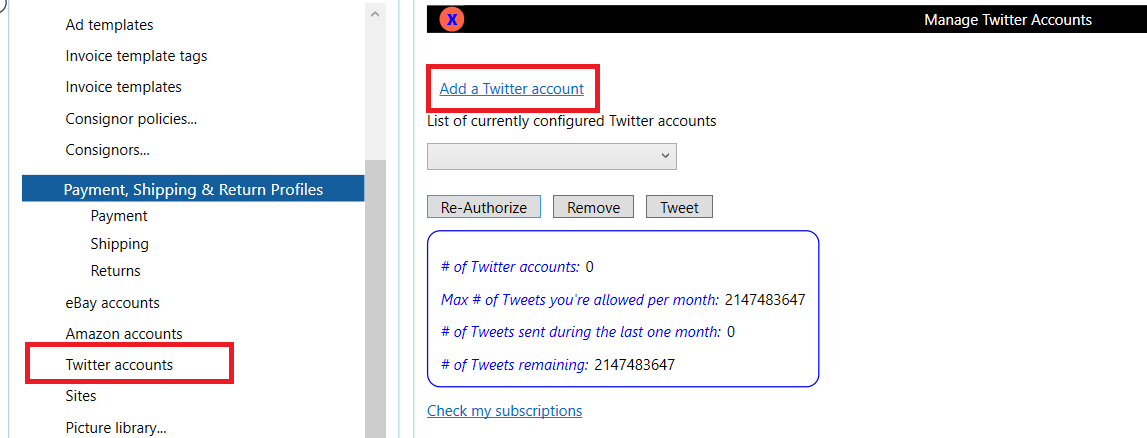
Task: Click '# of Tweets remaining:' label
Action: [515, 364]
